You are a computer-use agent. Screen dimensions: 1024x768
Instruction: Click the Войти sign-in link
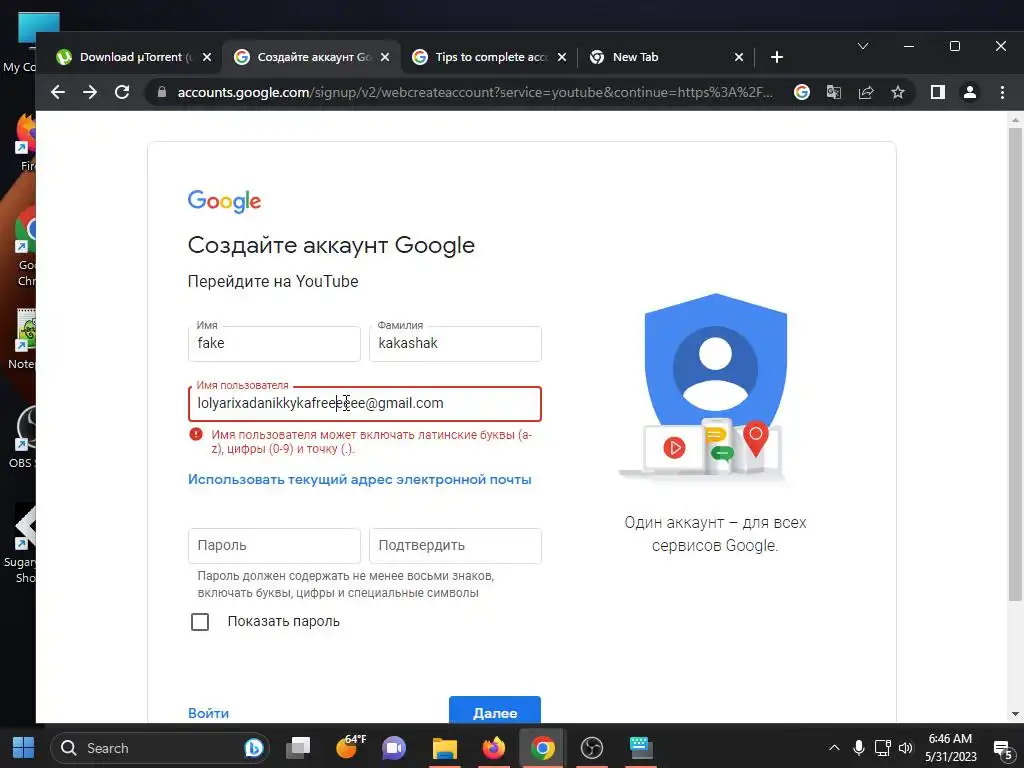point(208,713)
